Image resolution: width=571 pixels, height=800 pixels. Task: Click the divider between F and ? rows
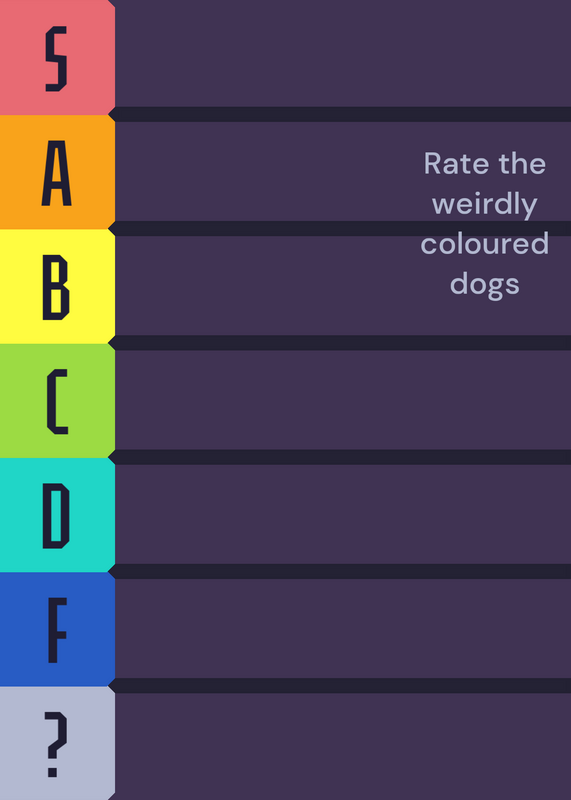tap(339, 686)
